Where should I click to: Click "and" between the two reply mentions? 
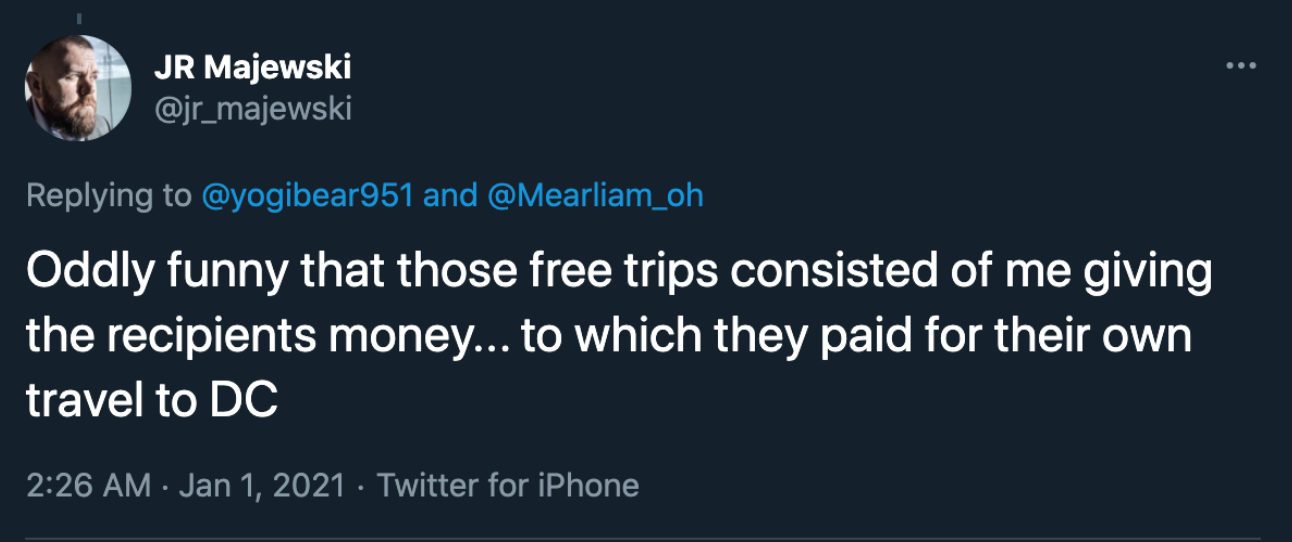(x=449, y=196)
